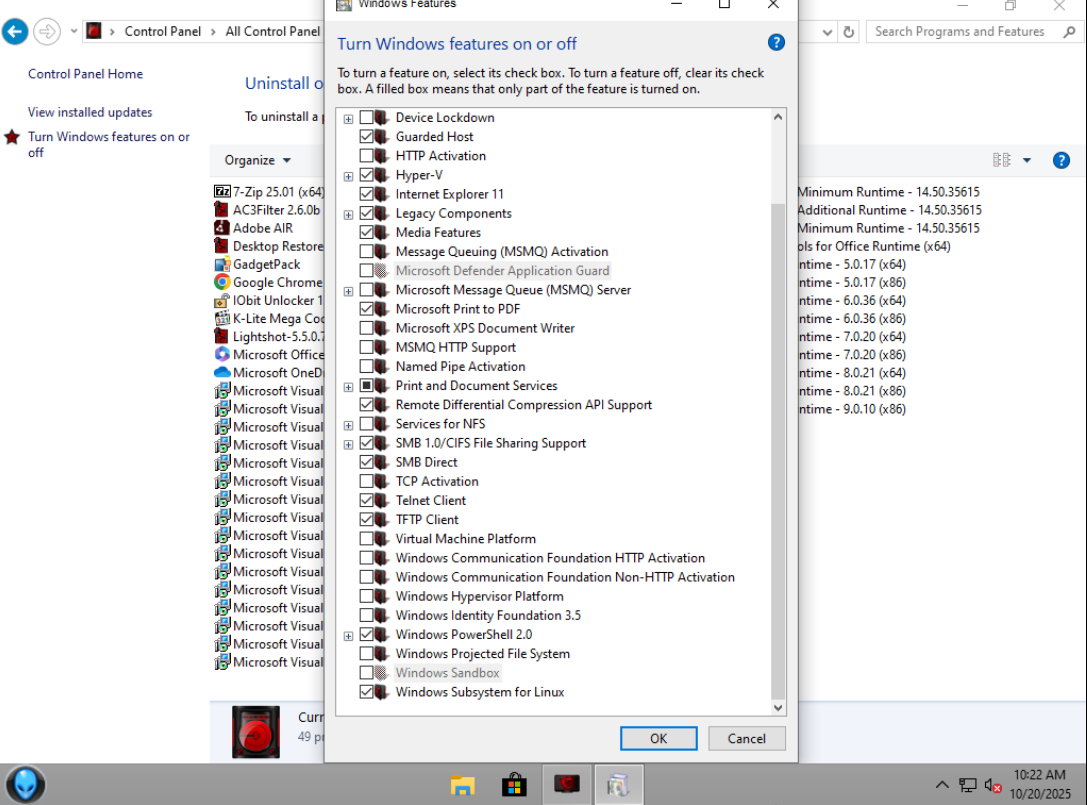The height and width of the screenshot is (805, 1087).
Task: Check the Microsoft XPS Document Writer checkbox
Action: (367, 328)
